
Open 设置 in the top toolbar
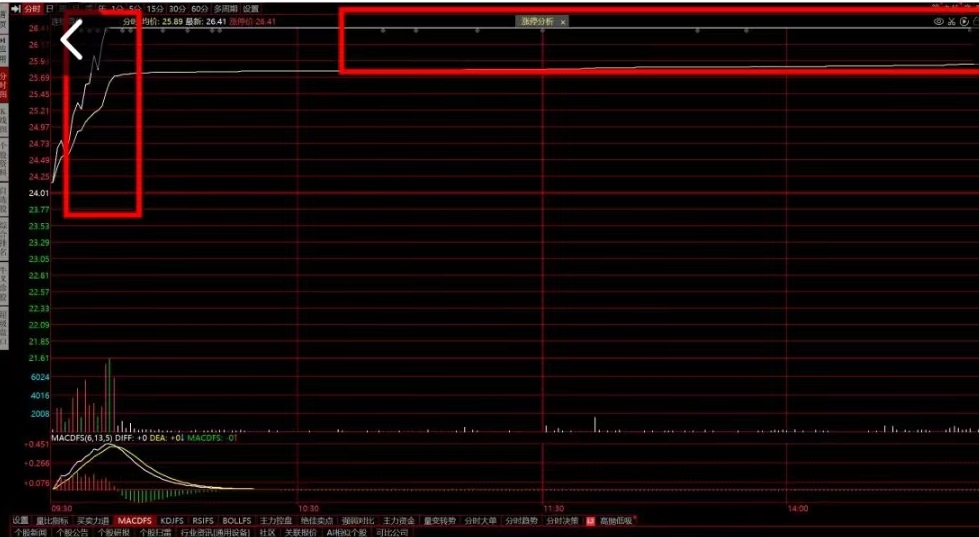[251, 8]
